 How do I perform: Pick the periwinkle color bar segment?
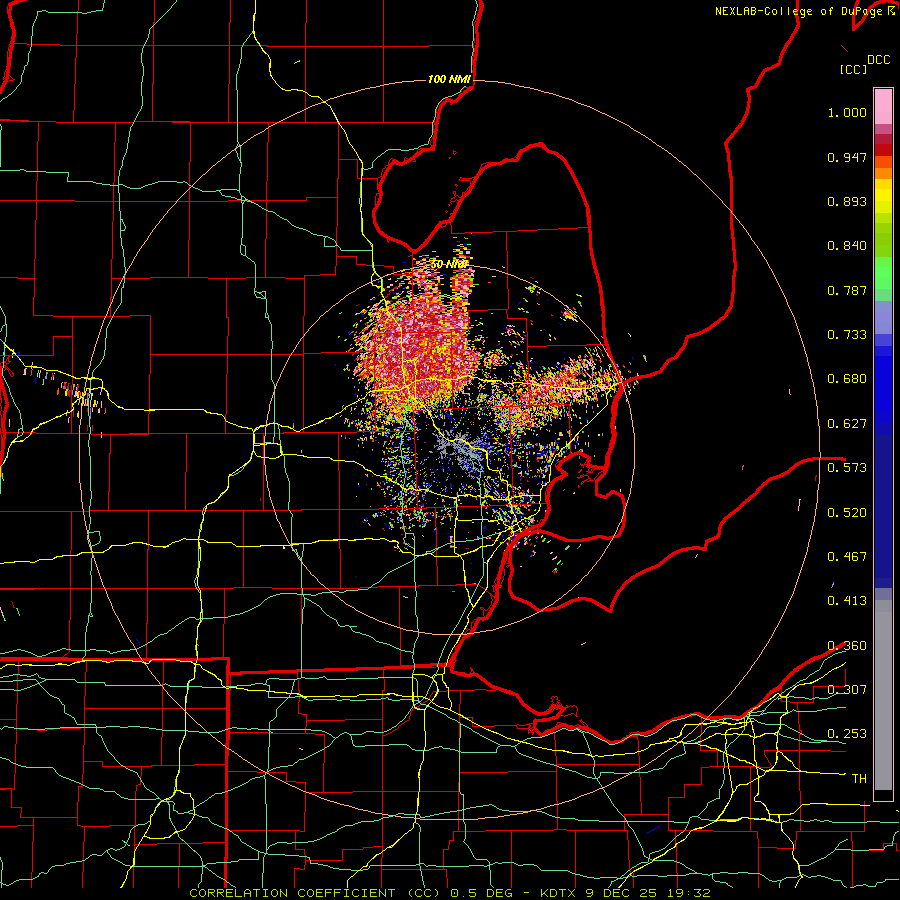click(883, 317)
